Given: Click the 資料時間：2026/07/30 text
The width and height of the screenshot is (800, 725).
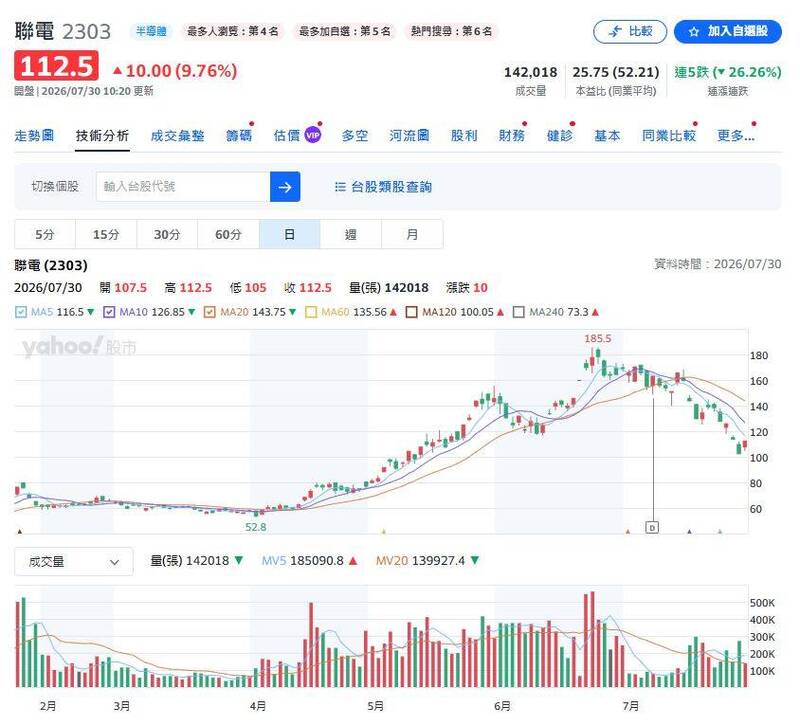Looking at the screenshot, I should coord(717,264).
